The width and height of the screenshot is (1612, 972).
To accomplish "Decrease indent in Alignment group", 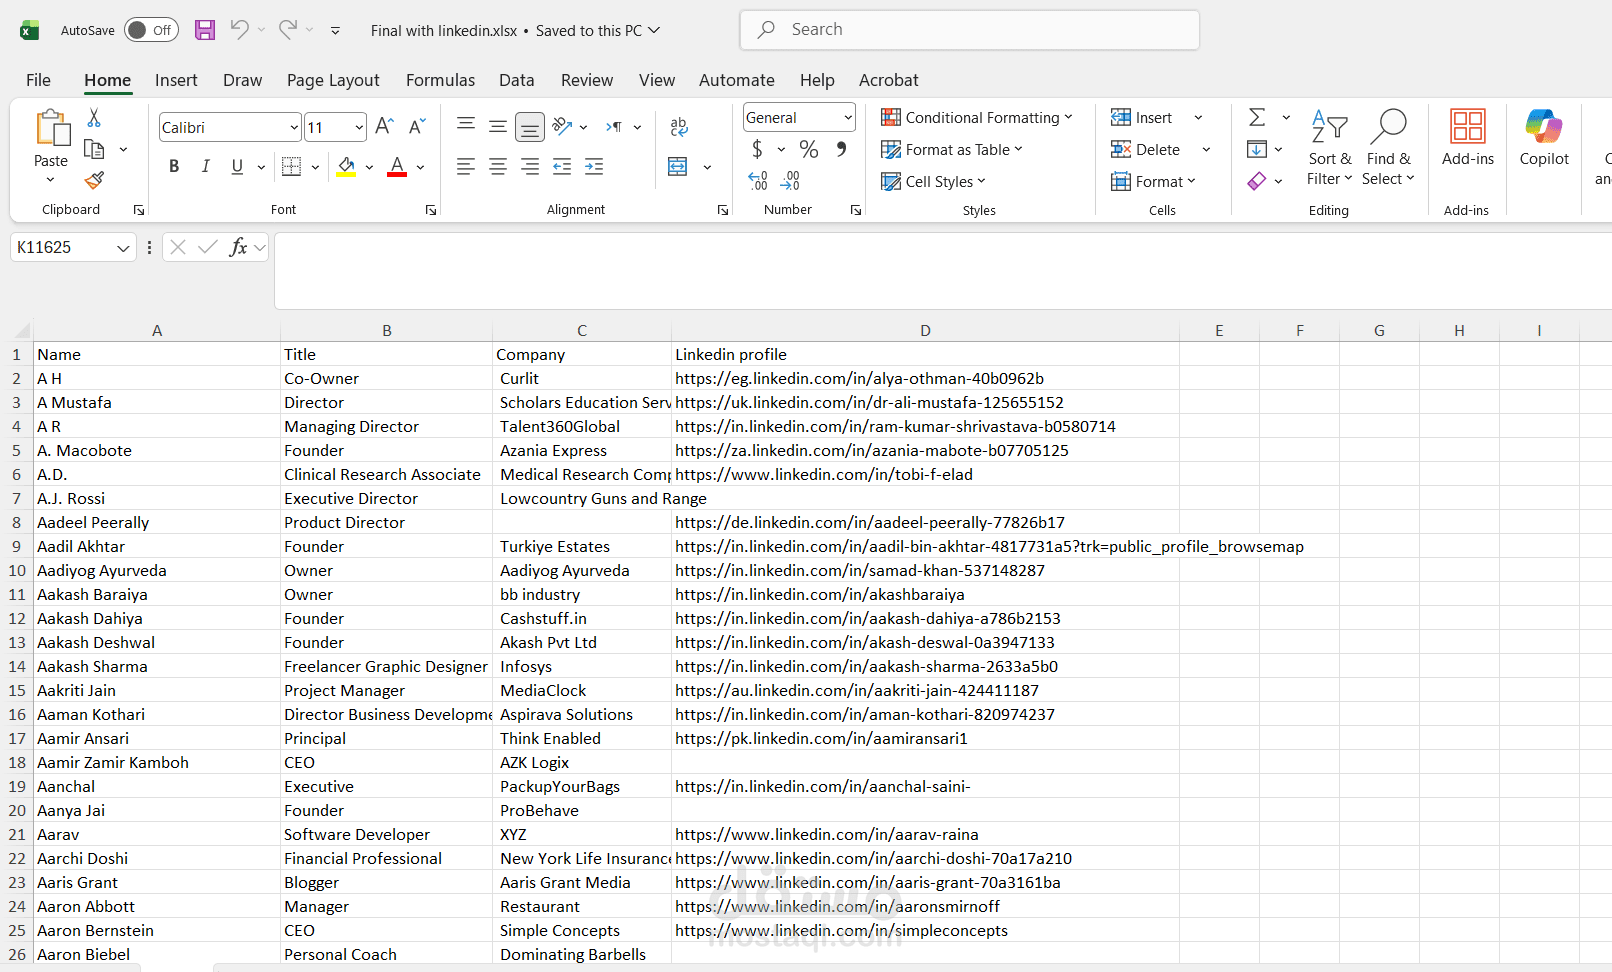I will [x=562, y=167].
